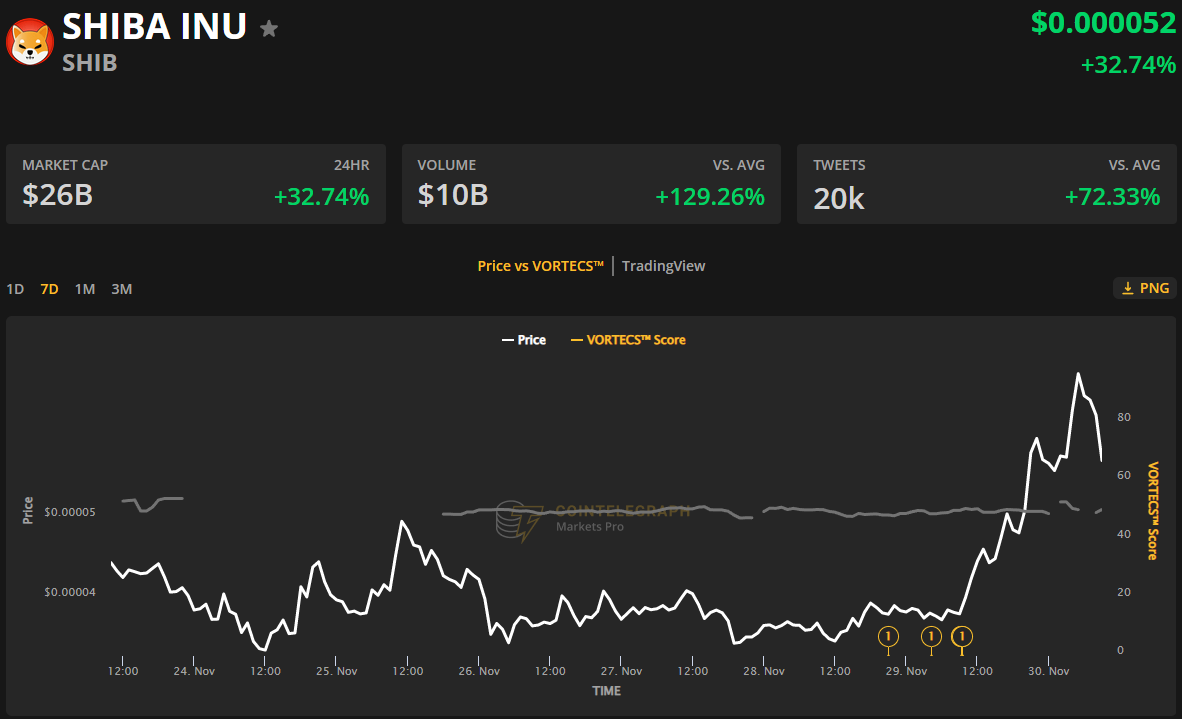Click the Shiba Inu coin logo
This screenshot has width=1182, height=719.
pyautogui.click(x=30, y=42)
